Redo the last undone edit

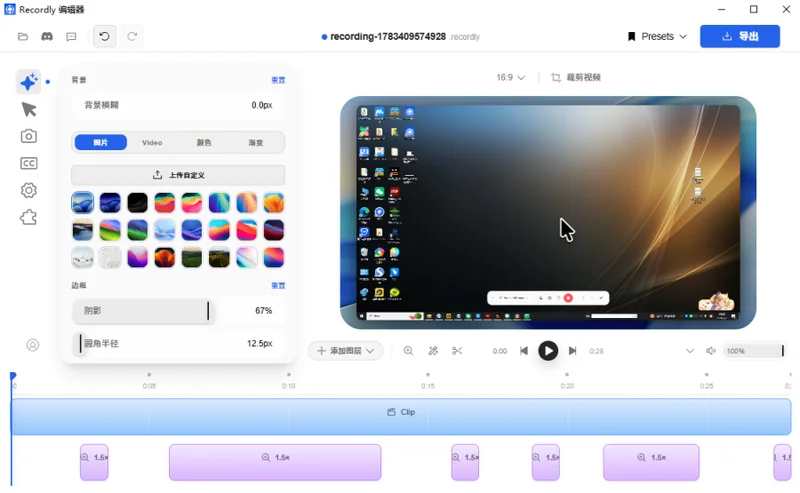tap(132, 37)
